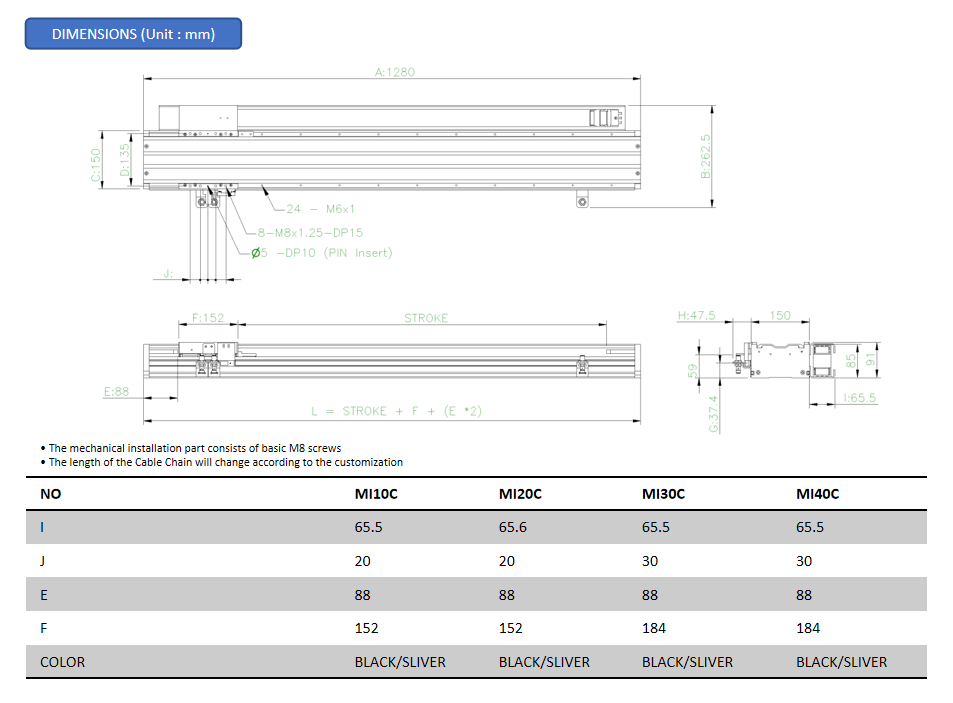Select the E:88 dimension label
Viewport: 953px width, 703px height.
click(x=116, y=392)
